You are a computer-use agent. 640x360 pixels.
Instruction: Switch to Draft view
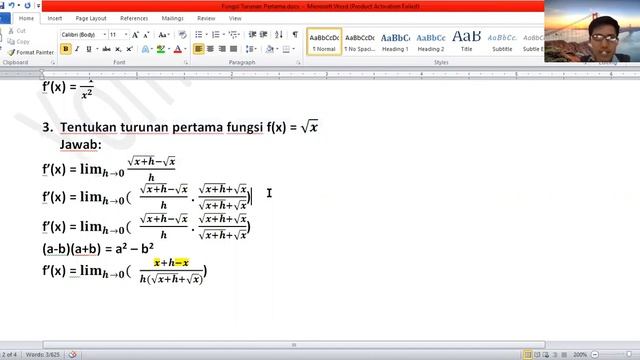[x=564, y=354]
